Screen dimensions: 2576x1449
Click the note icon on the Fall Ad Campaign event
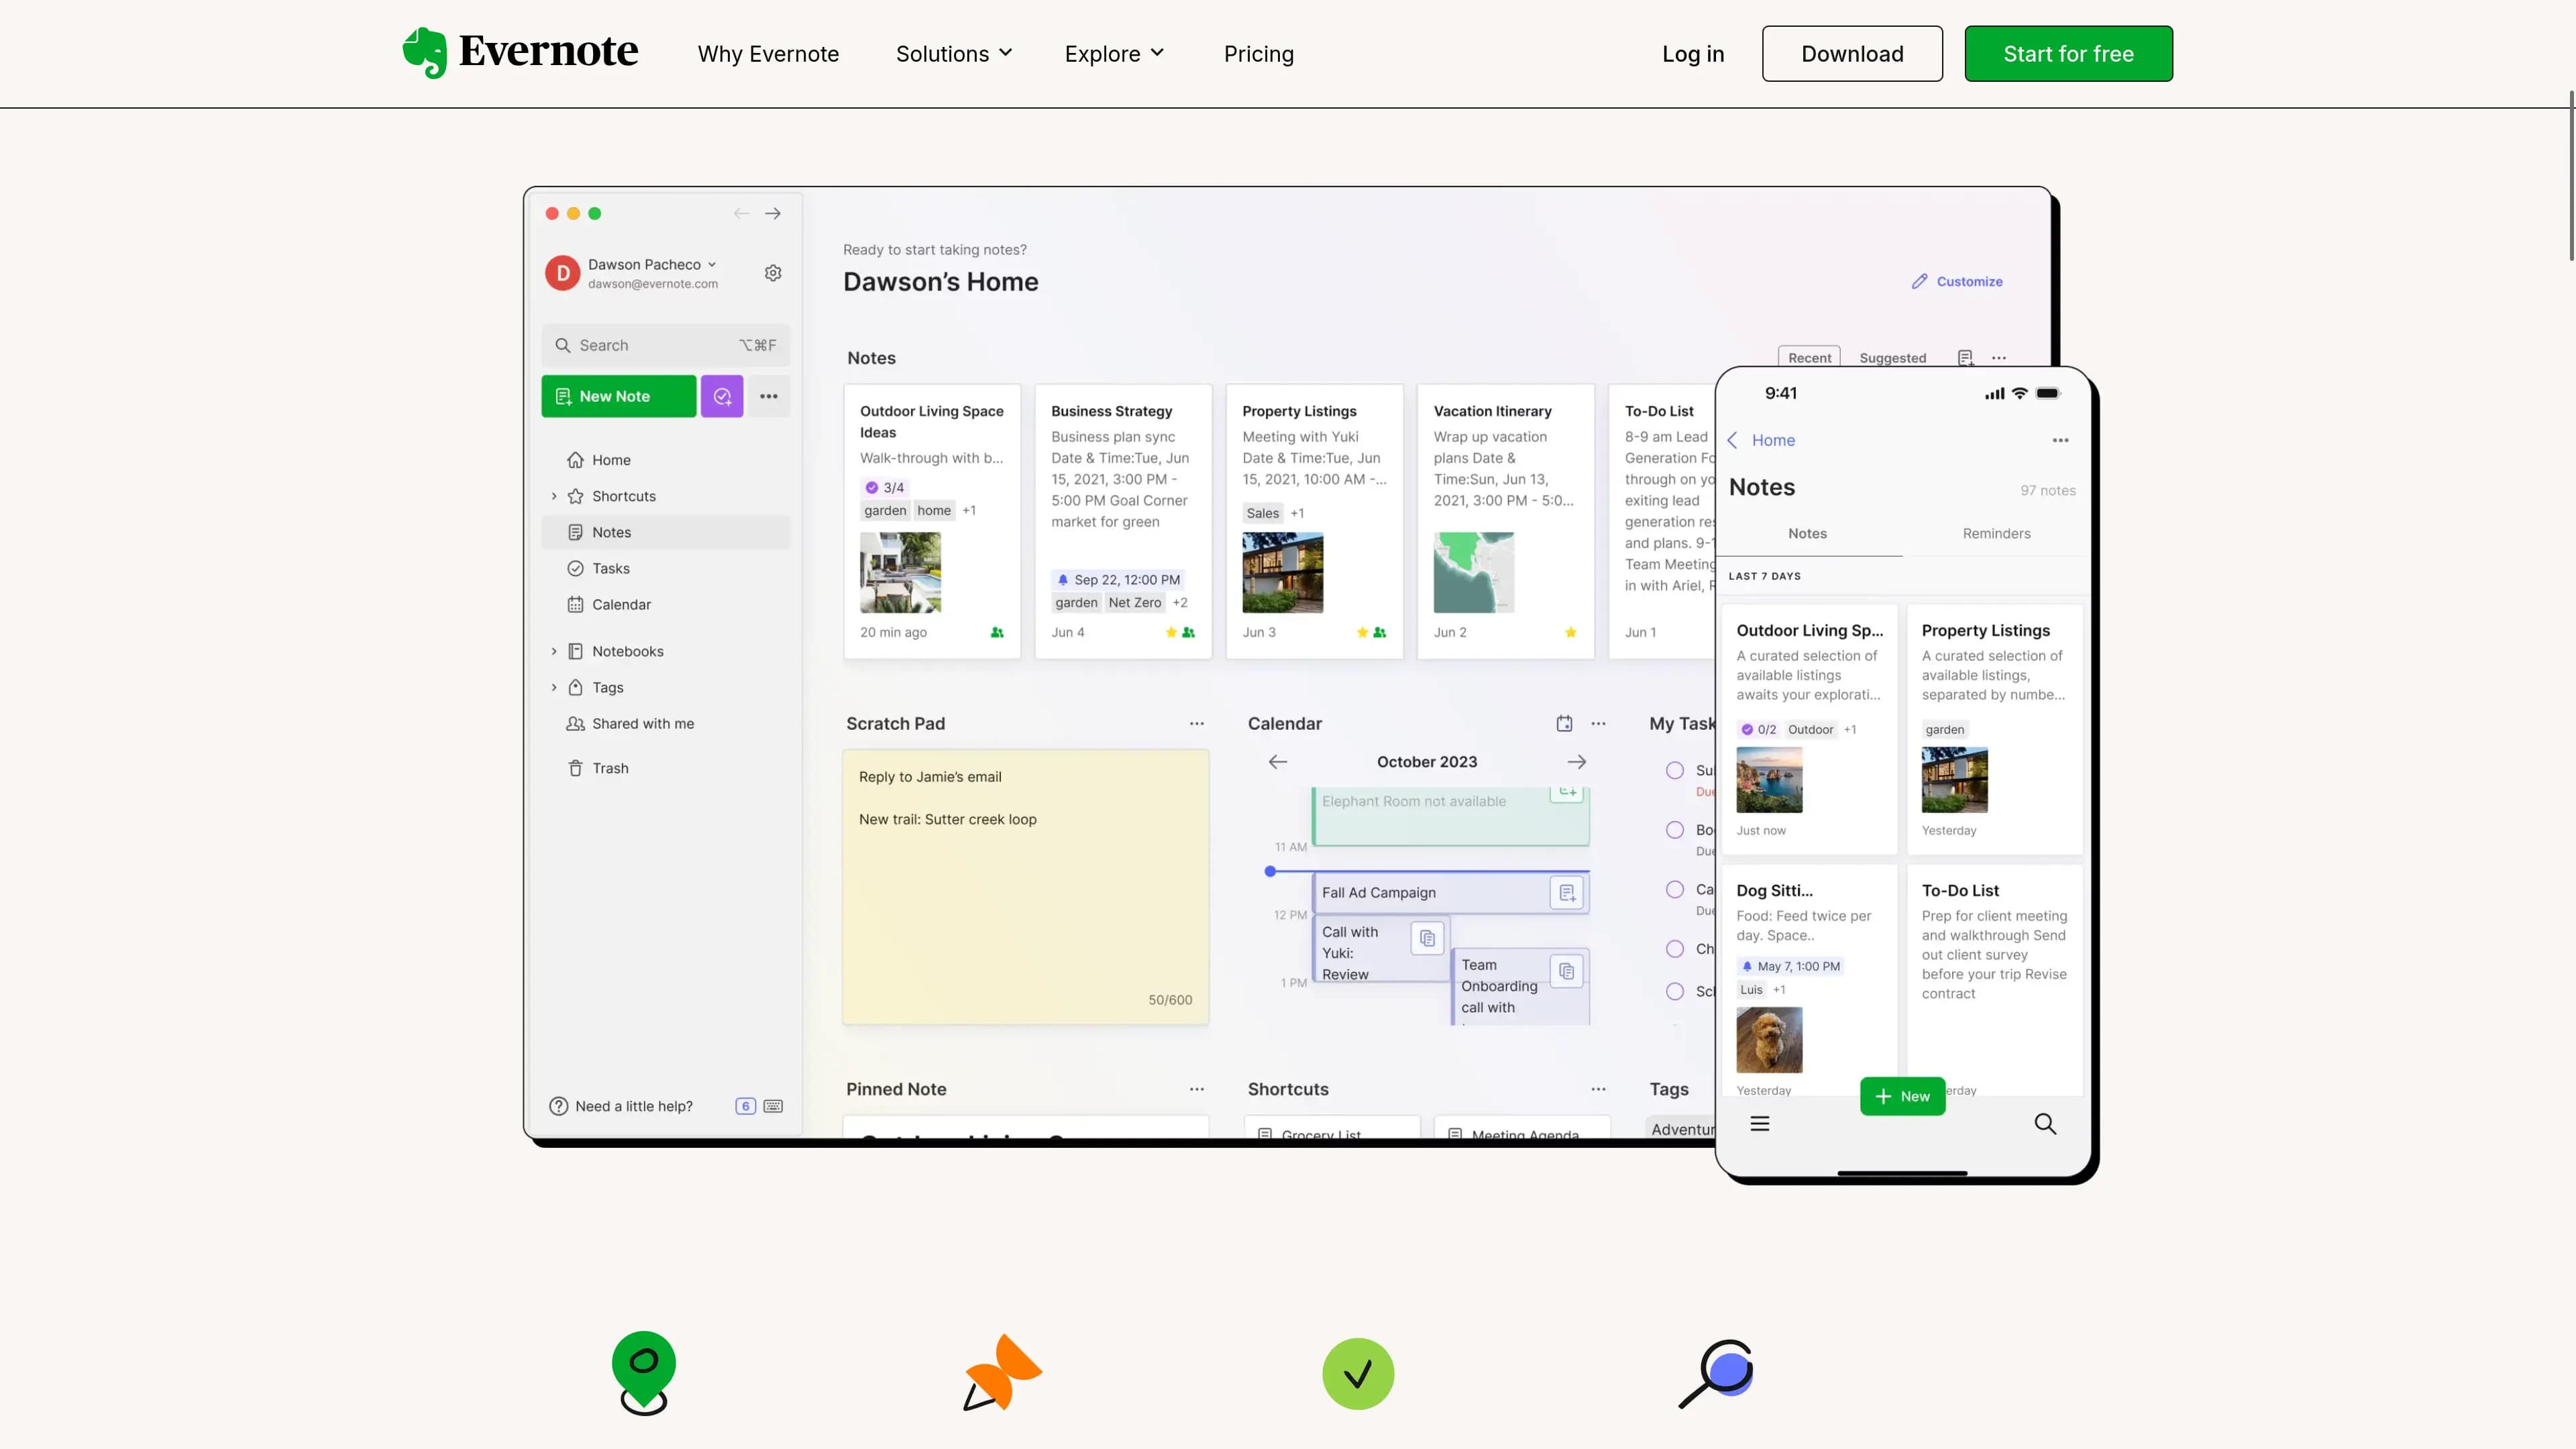[1567, 892]
